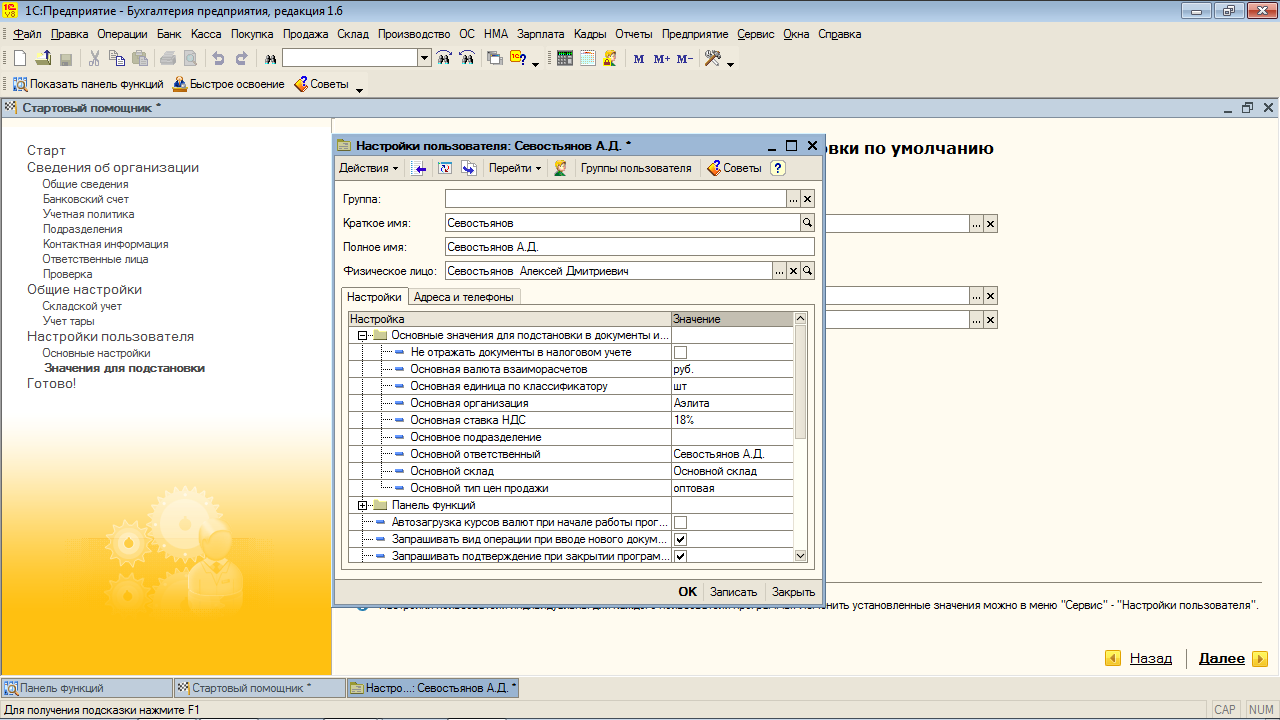Click the blue arrow icon after Действия in dialog toolbar
The width and height of the screenshot is (1280, 720).
[421, 168]
